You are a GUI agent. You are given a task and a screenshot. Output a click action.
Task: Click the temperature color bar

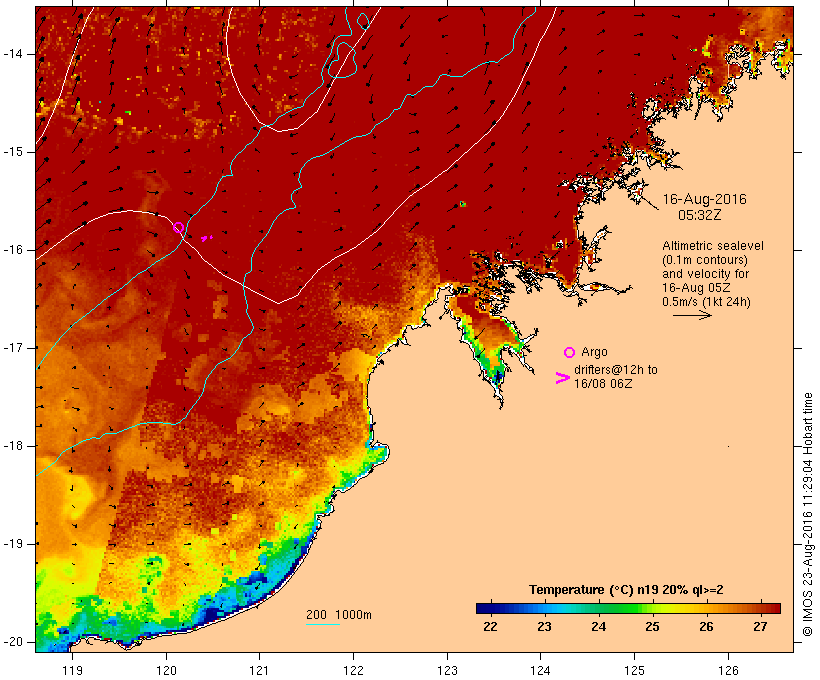coord(628,608)
